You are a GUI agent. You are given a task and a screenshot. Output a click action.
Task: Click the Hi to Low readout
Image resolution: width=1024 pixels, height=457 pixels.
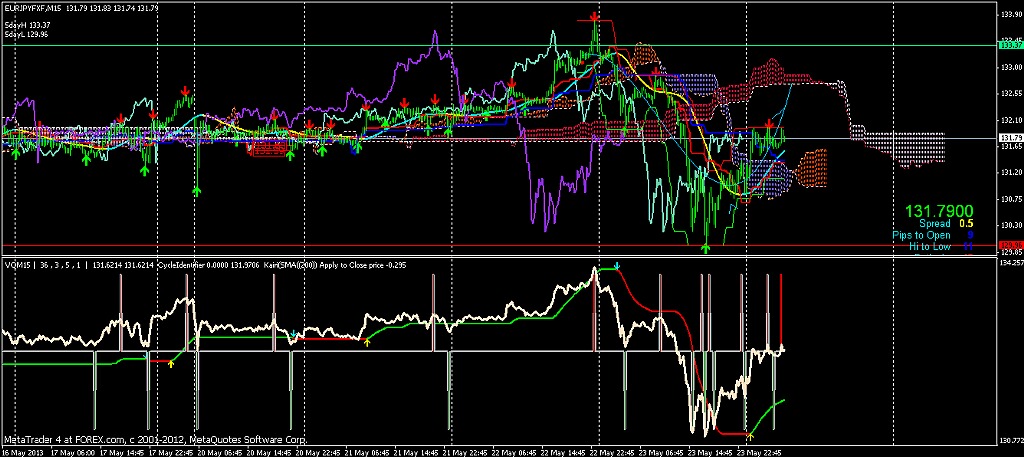coord(941,246)
